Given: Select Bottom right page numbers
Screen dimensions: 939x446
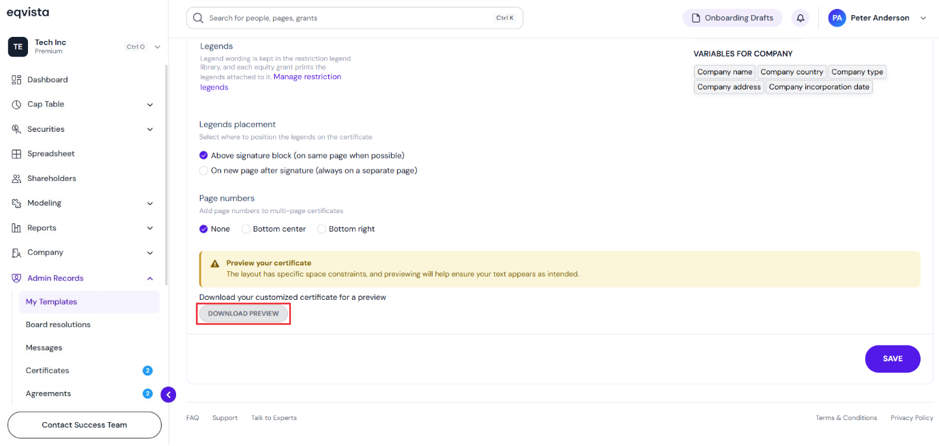Looking at the screenshot, I should point(322,229).
